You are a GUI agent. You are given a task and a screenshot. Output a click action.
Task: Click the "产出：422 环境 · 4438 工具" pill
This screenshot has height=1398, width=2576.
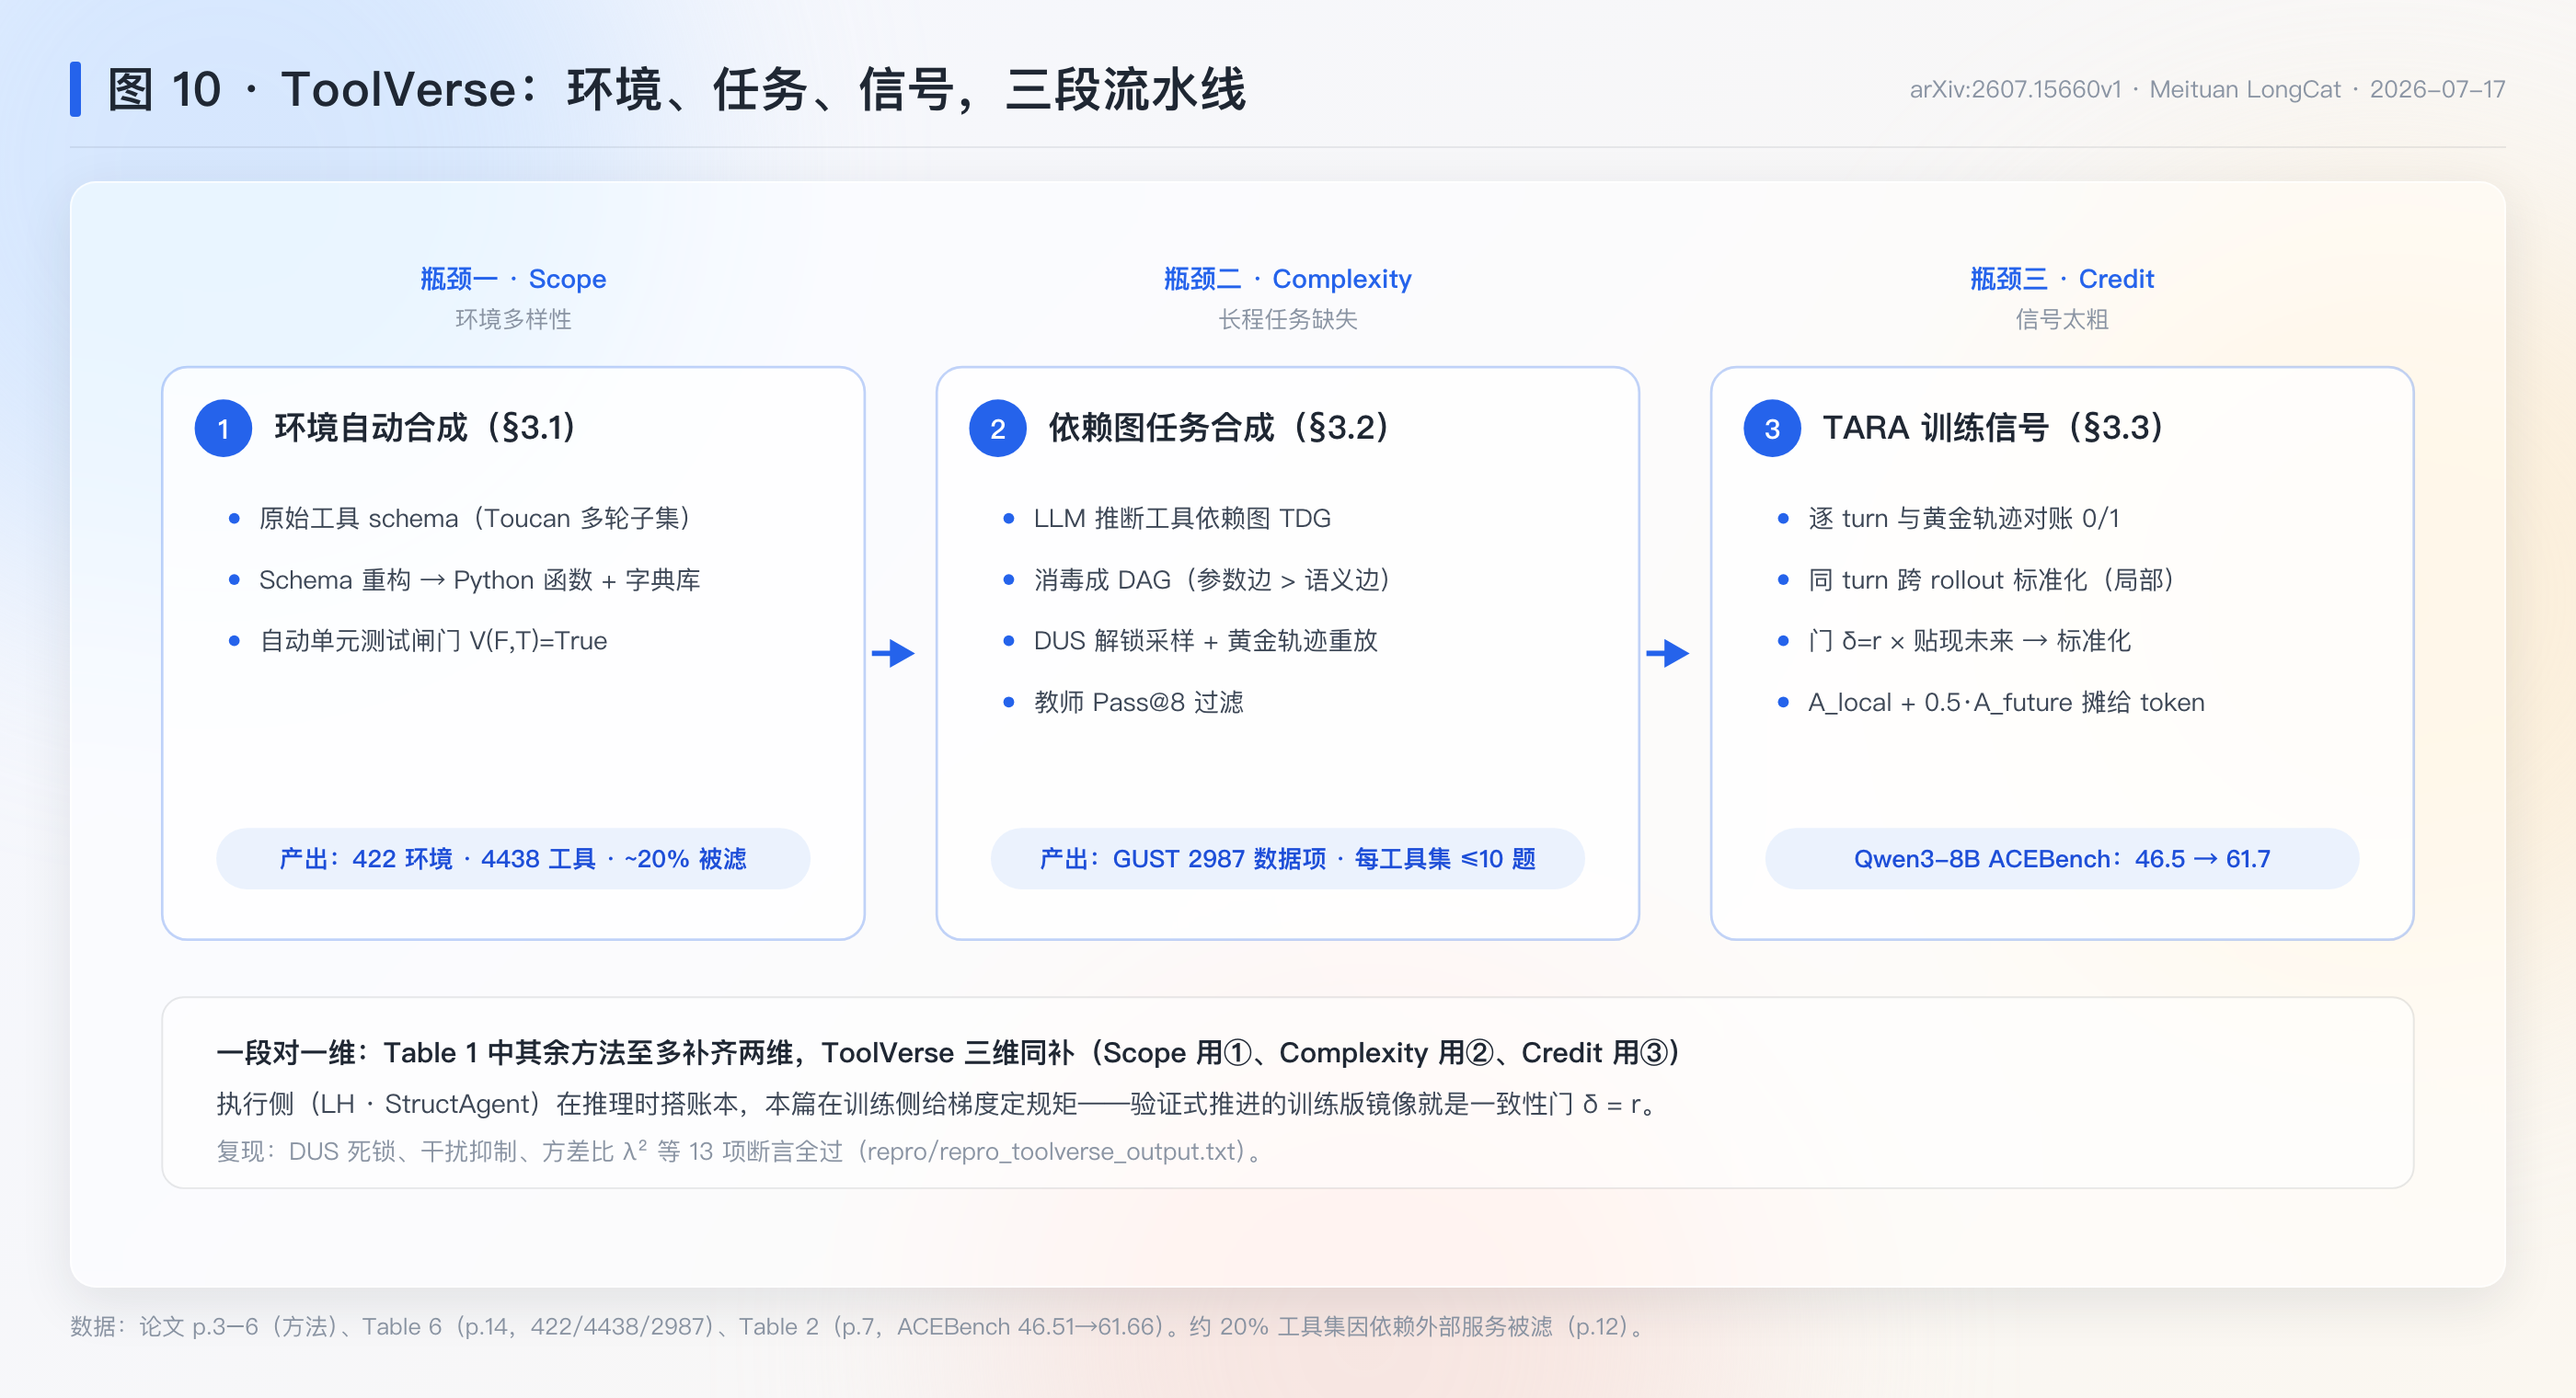(x=513, y=858)
